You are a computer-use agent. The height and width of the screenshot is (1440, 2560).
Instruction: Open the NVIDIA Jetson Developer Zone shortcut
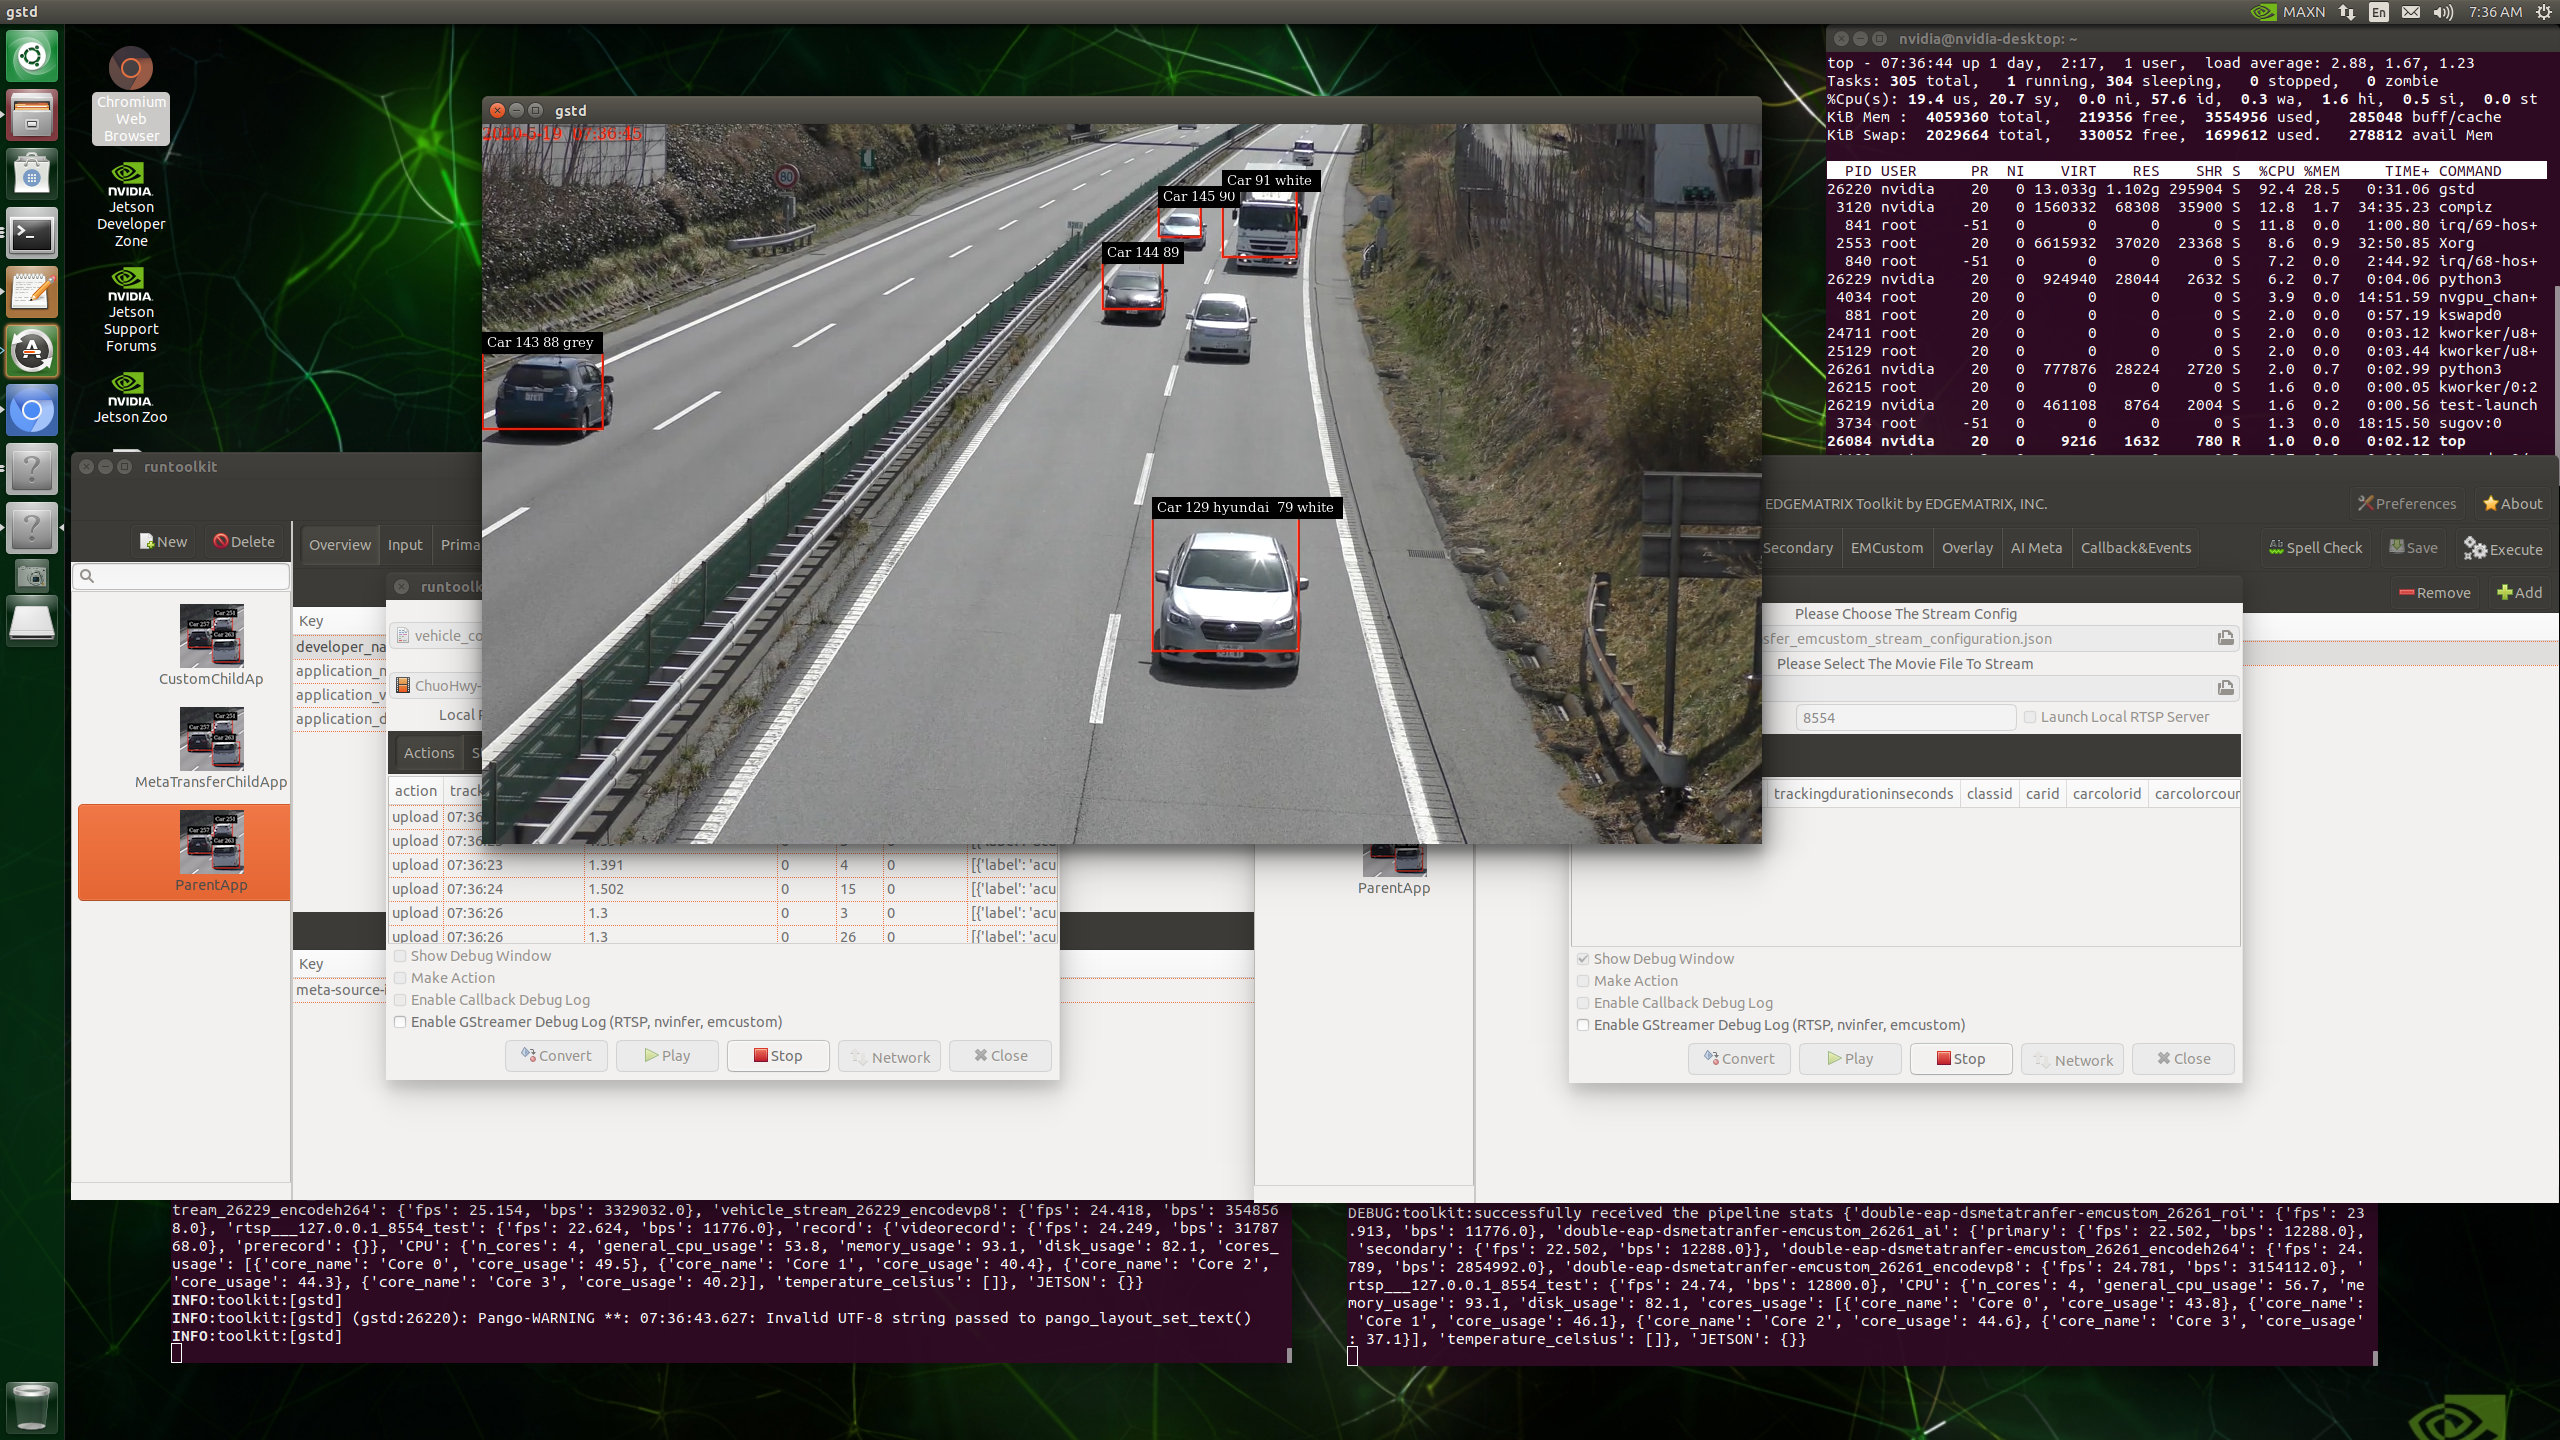[131, 205]
